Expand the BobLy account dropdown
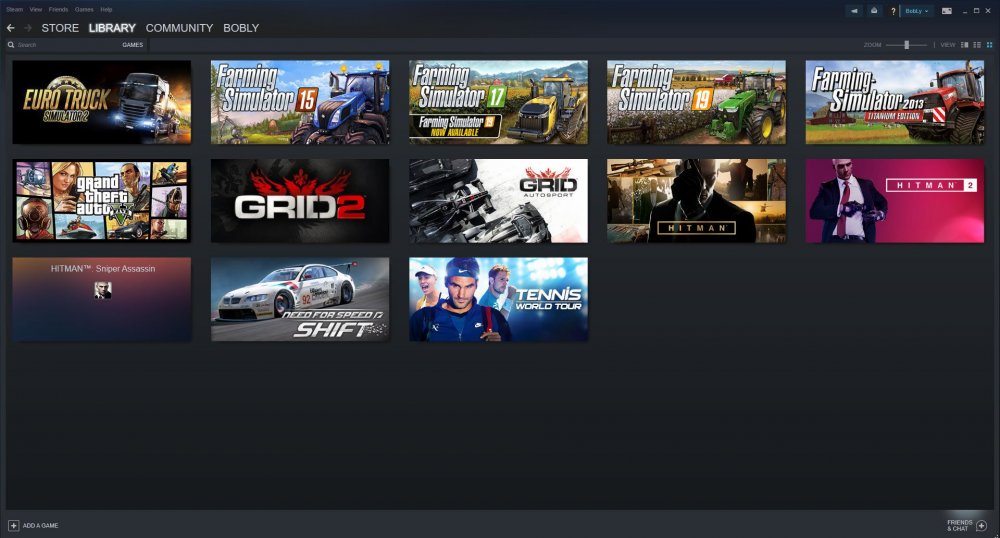The image size is (1000, 538). [917, 11]
